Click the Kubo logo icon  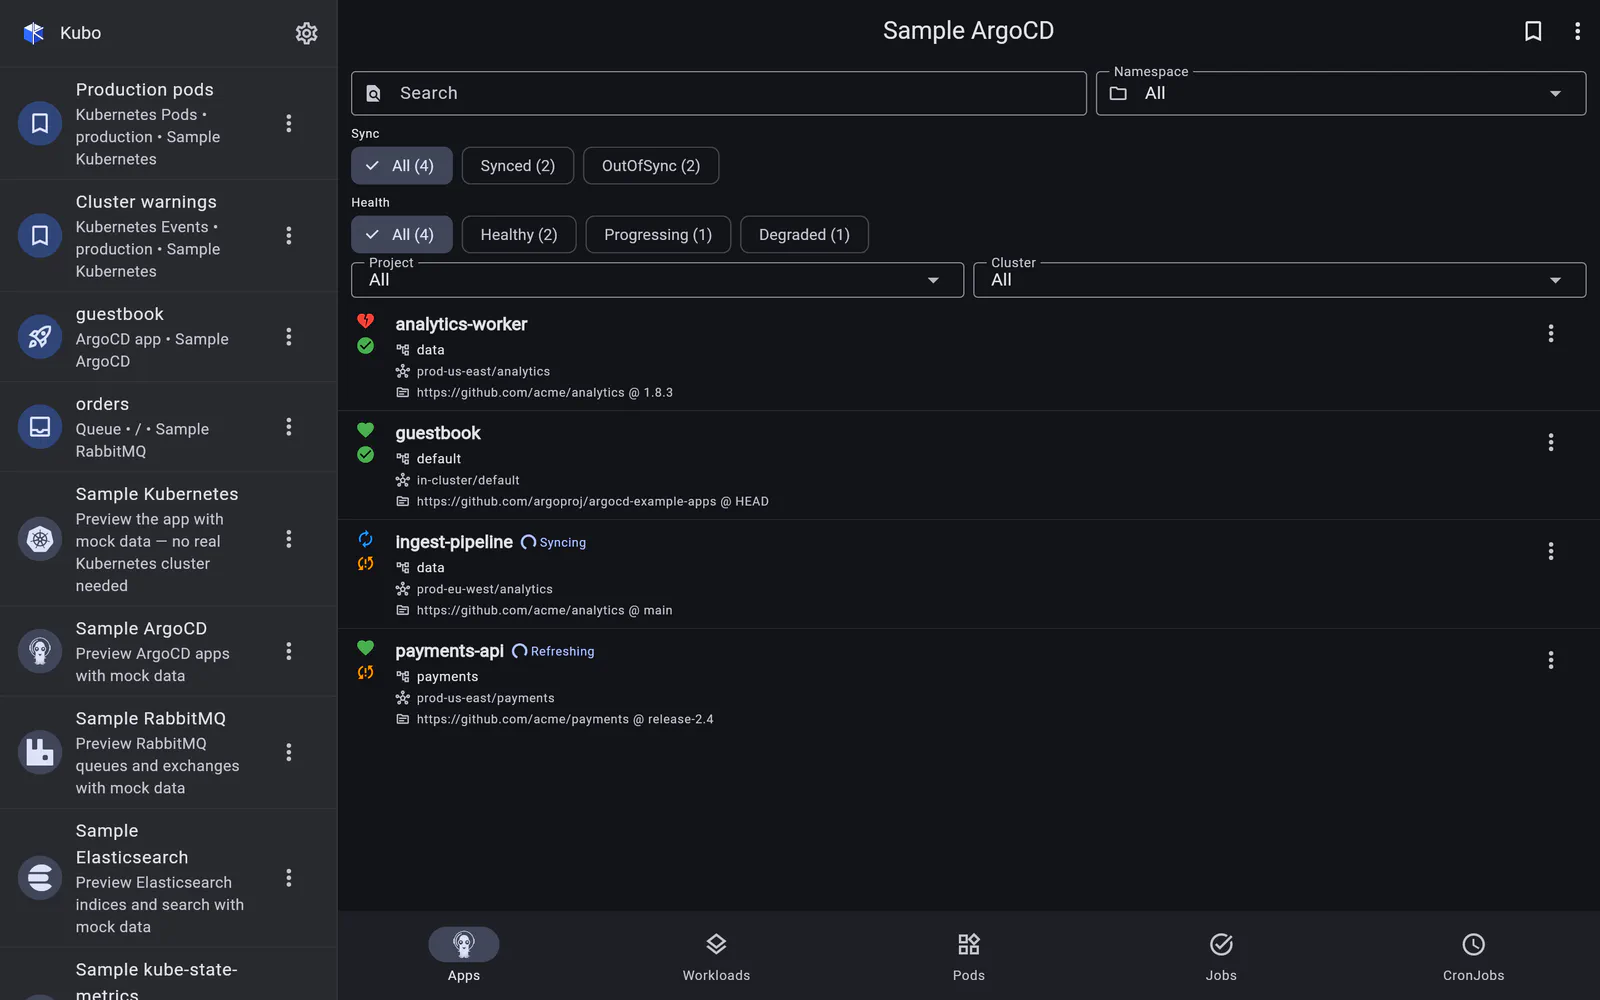pos(34,33)
